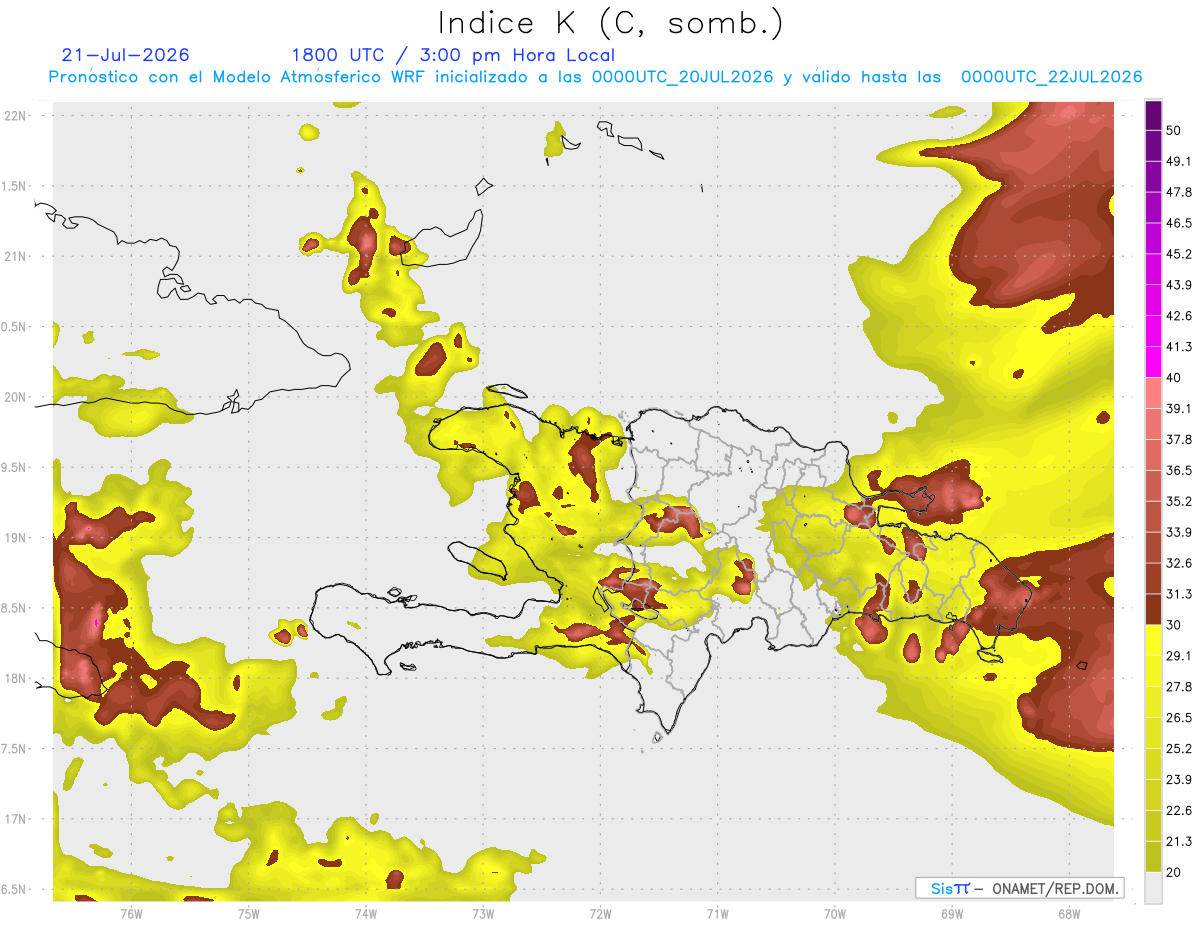1200x927 pixels.
Task: Click the "30" color scale value
Action: tap(1174, 625)
